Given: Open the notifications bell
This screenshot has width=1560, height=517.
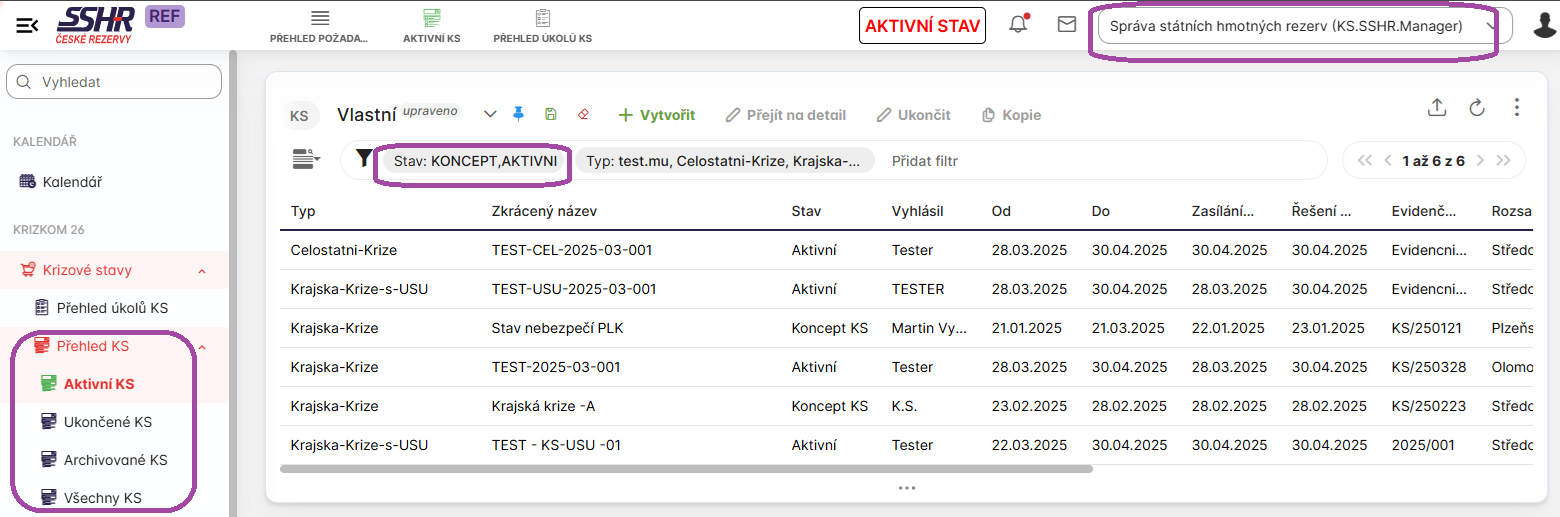Looking at the screenshot, I should 1018,25.
